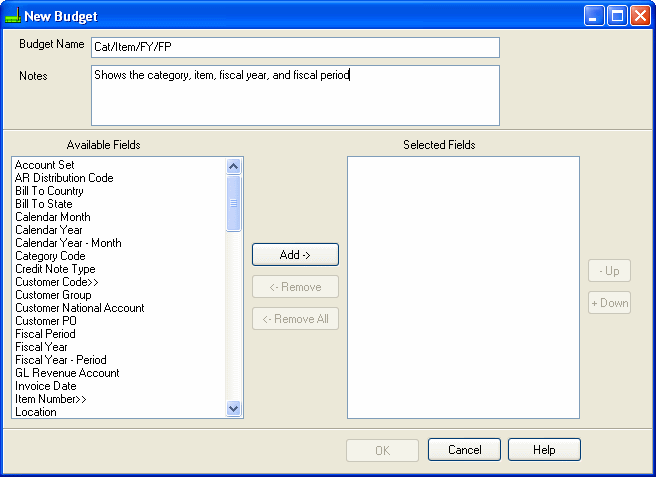Select Fiscal Year field from list
Viewport: 656px width, 477px height.
(x=41, y=347)
